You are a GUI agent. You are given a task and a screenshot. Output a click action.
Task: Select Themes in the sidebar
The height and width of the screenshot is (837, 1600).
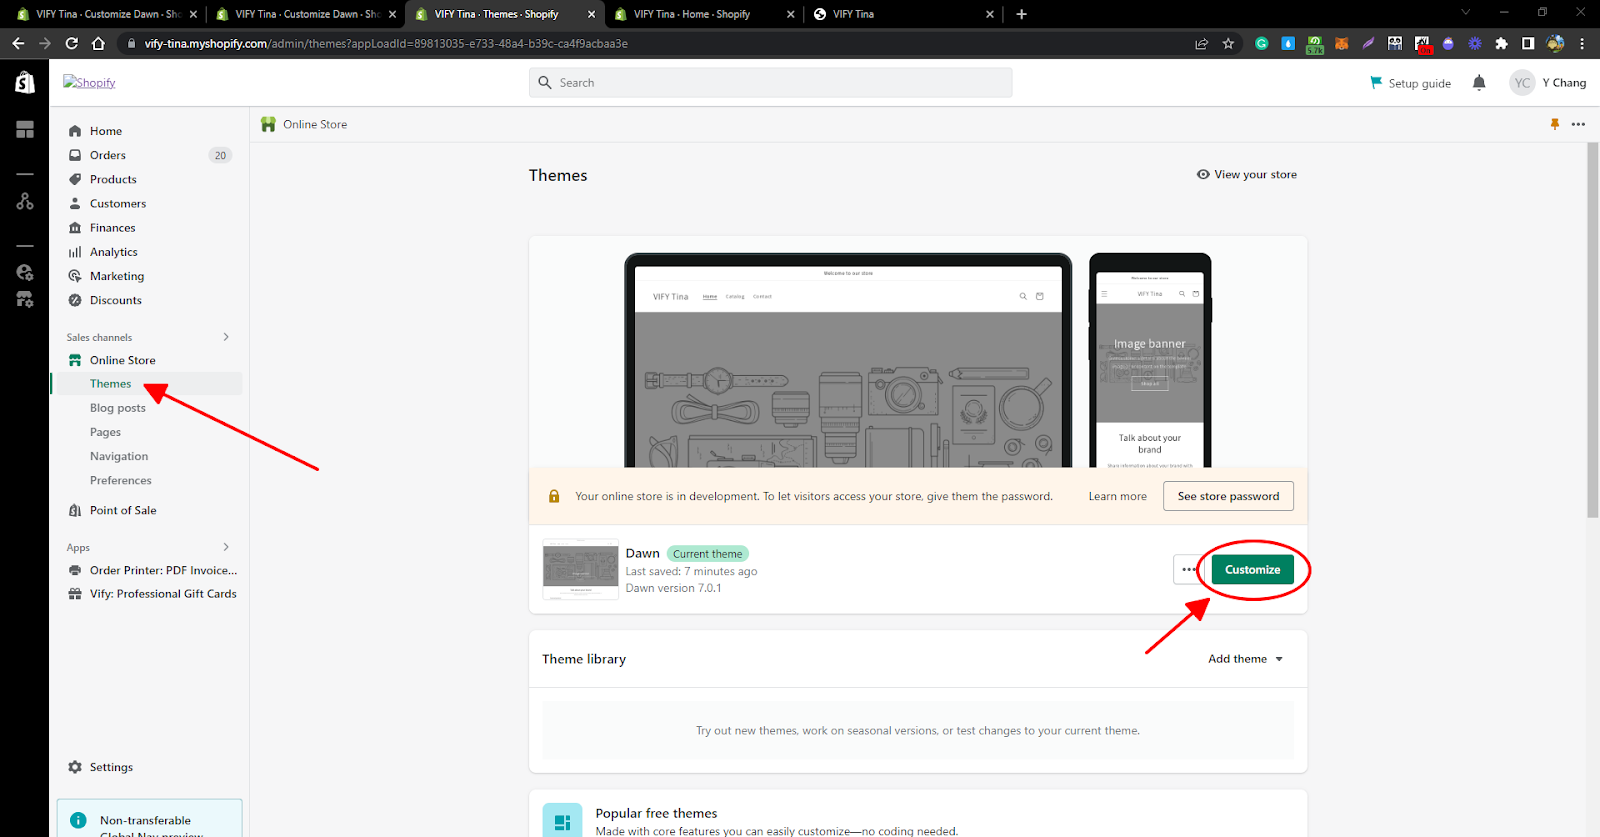click(147, 384)
